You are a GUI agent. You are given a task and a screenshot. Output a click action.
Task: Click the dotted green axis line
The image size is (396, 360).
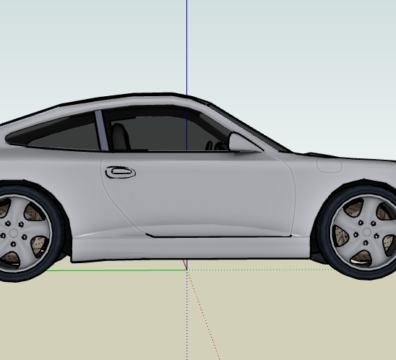[x=260, y=270]
